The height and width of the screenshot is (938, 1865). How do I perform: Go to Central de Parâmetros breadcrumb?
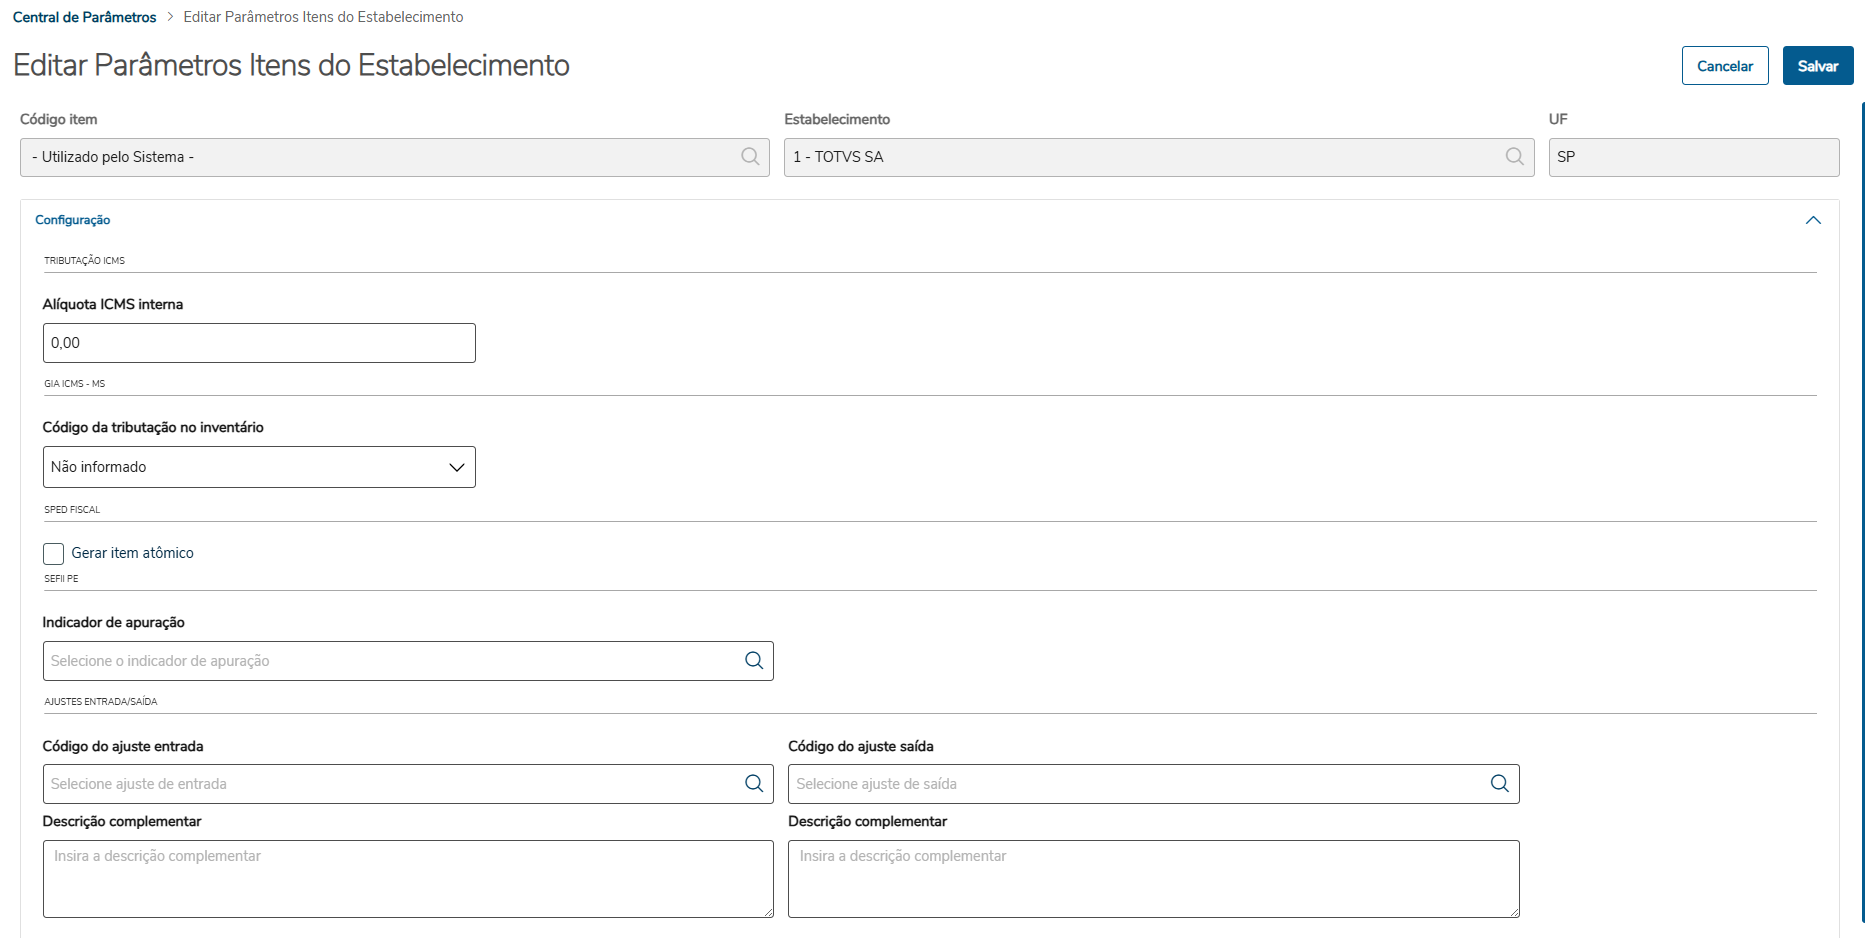85,17
